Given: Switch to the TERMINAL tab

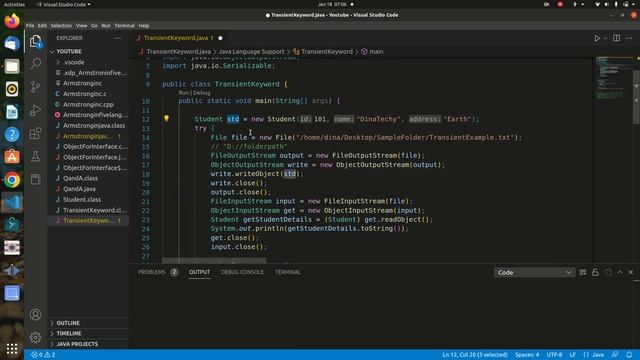Looking at the screenshot, I should tap(287, 272).
